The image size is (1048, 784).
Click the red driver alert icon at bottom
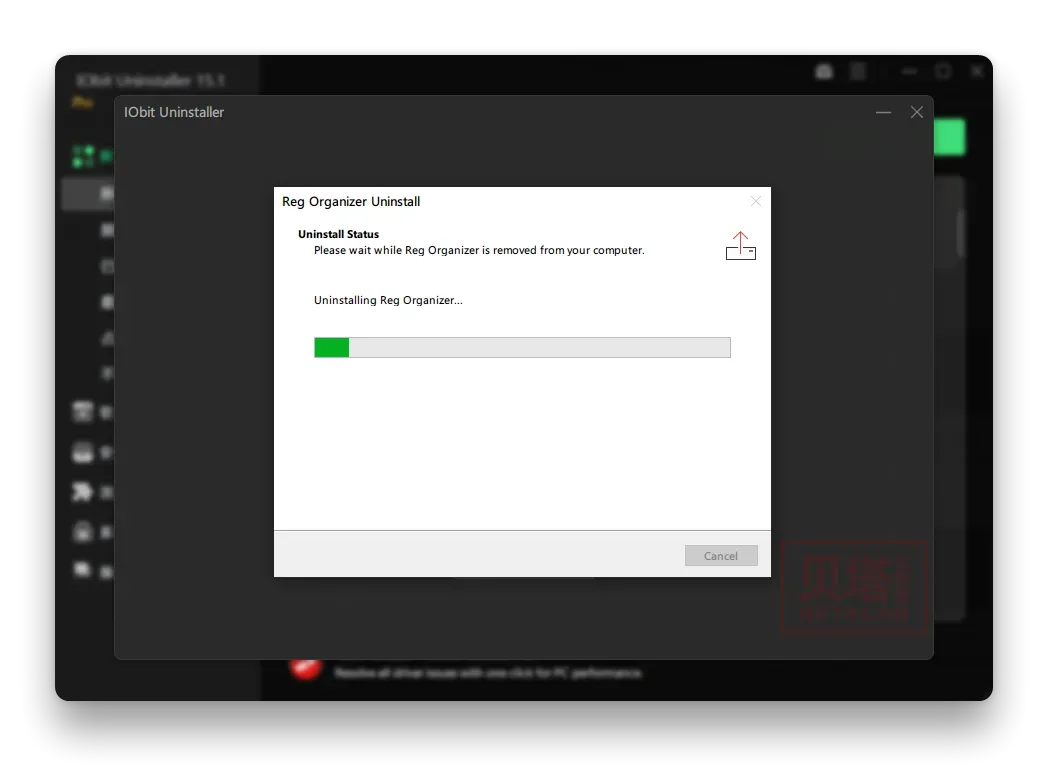click(305, 669)
